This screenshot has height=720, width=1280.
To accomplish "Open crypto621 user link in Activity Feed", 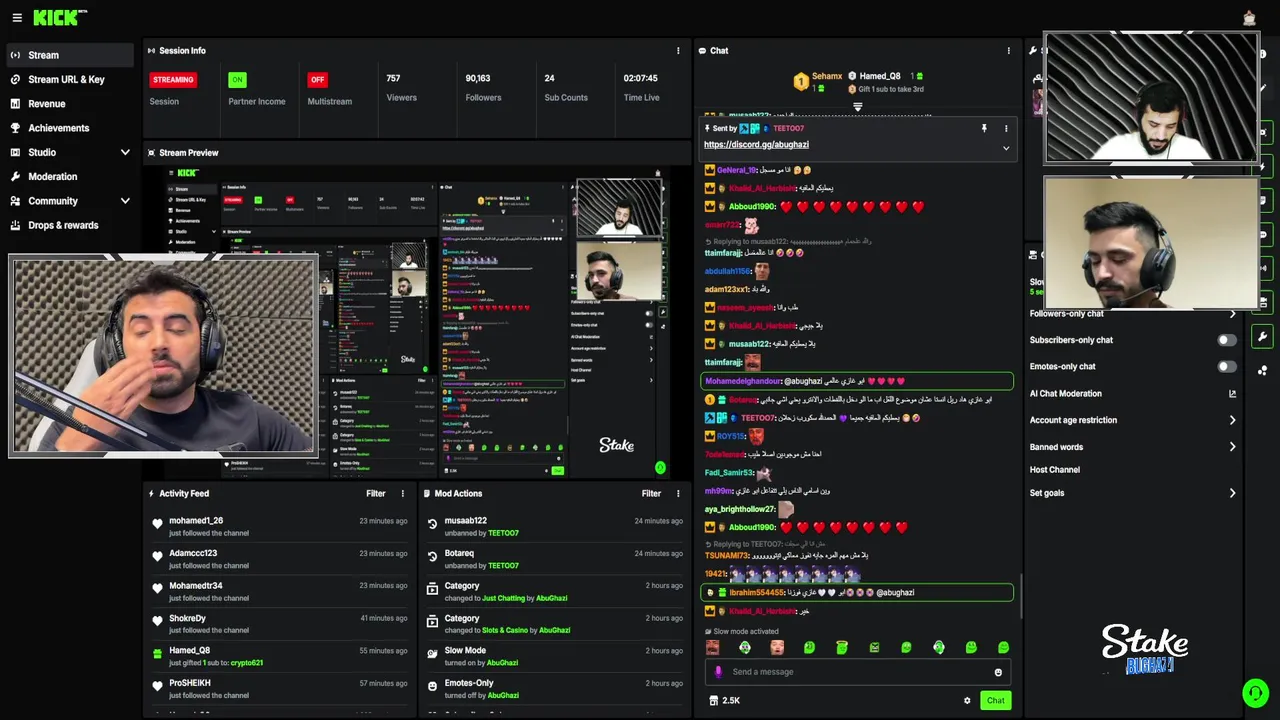I will pos(247,663).
